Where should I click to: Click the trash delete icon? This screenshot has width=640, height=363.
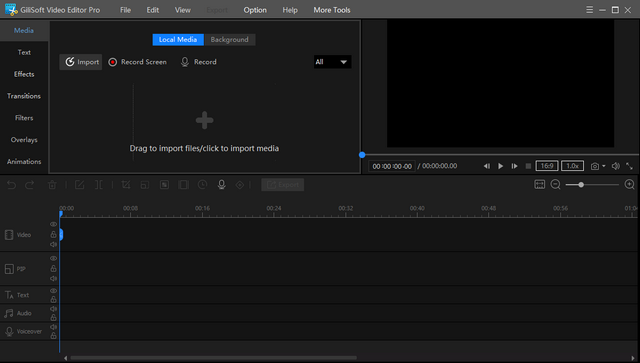(x=52, y=185)
